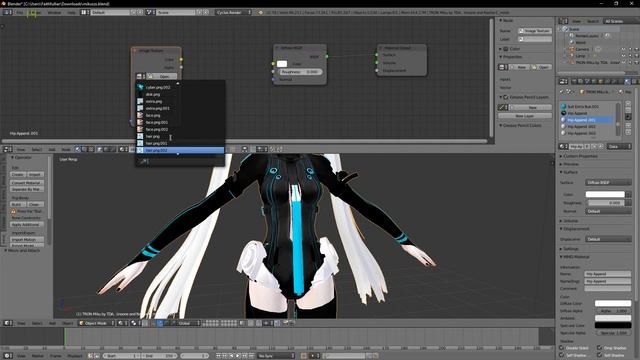Click 3D view editor type icon
Image resolution: width=640 pixels, height=360 pixels.
coord(8,323)
